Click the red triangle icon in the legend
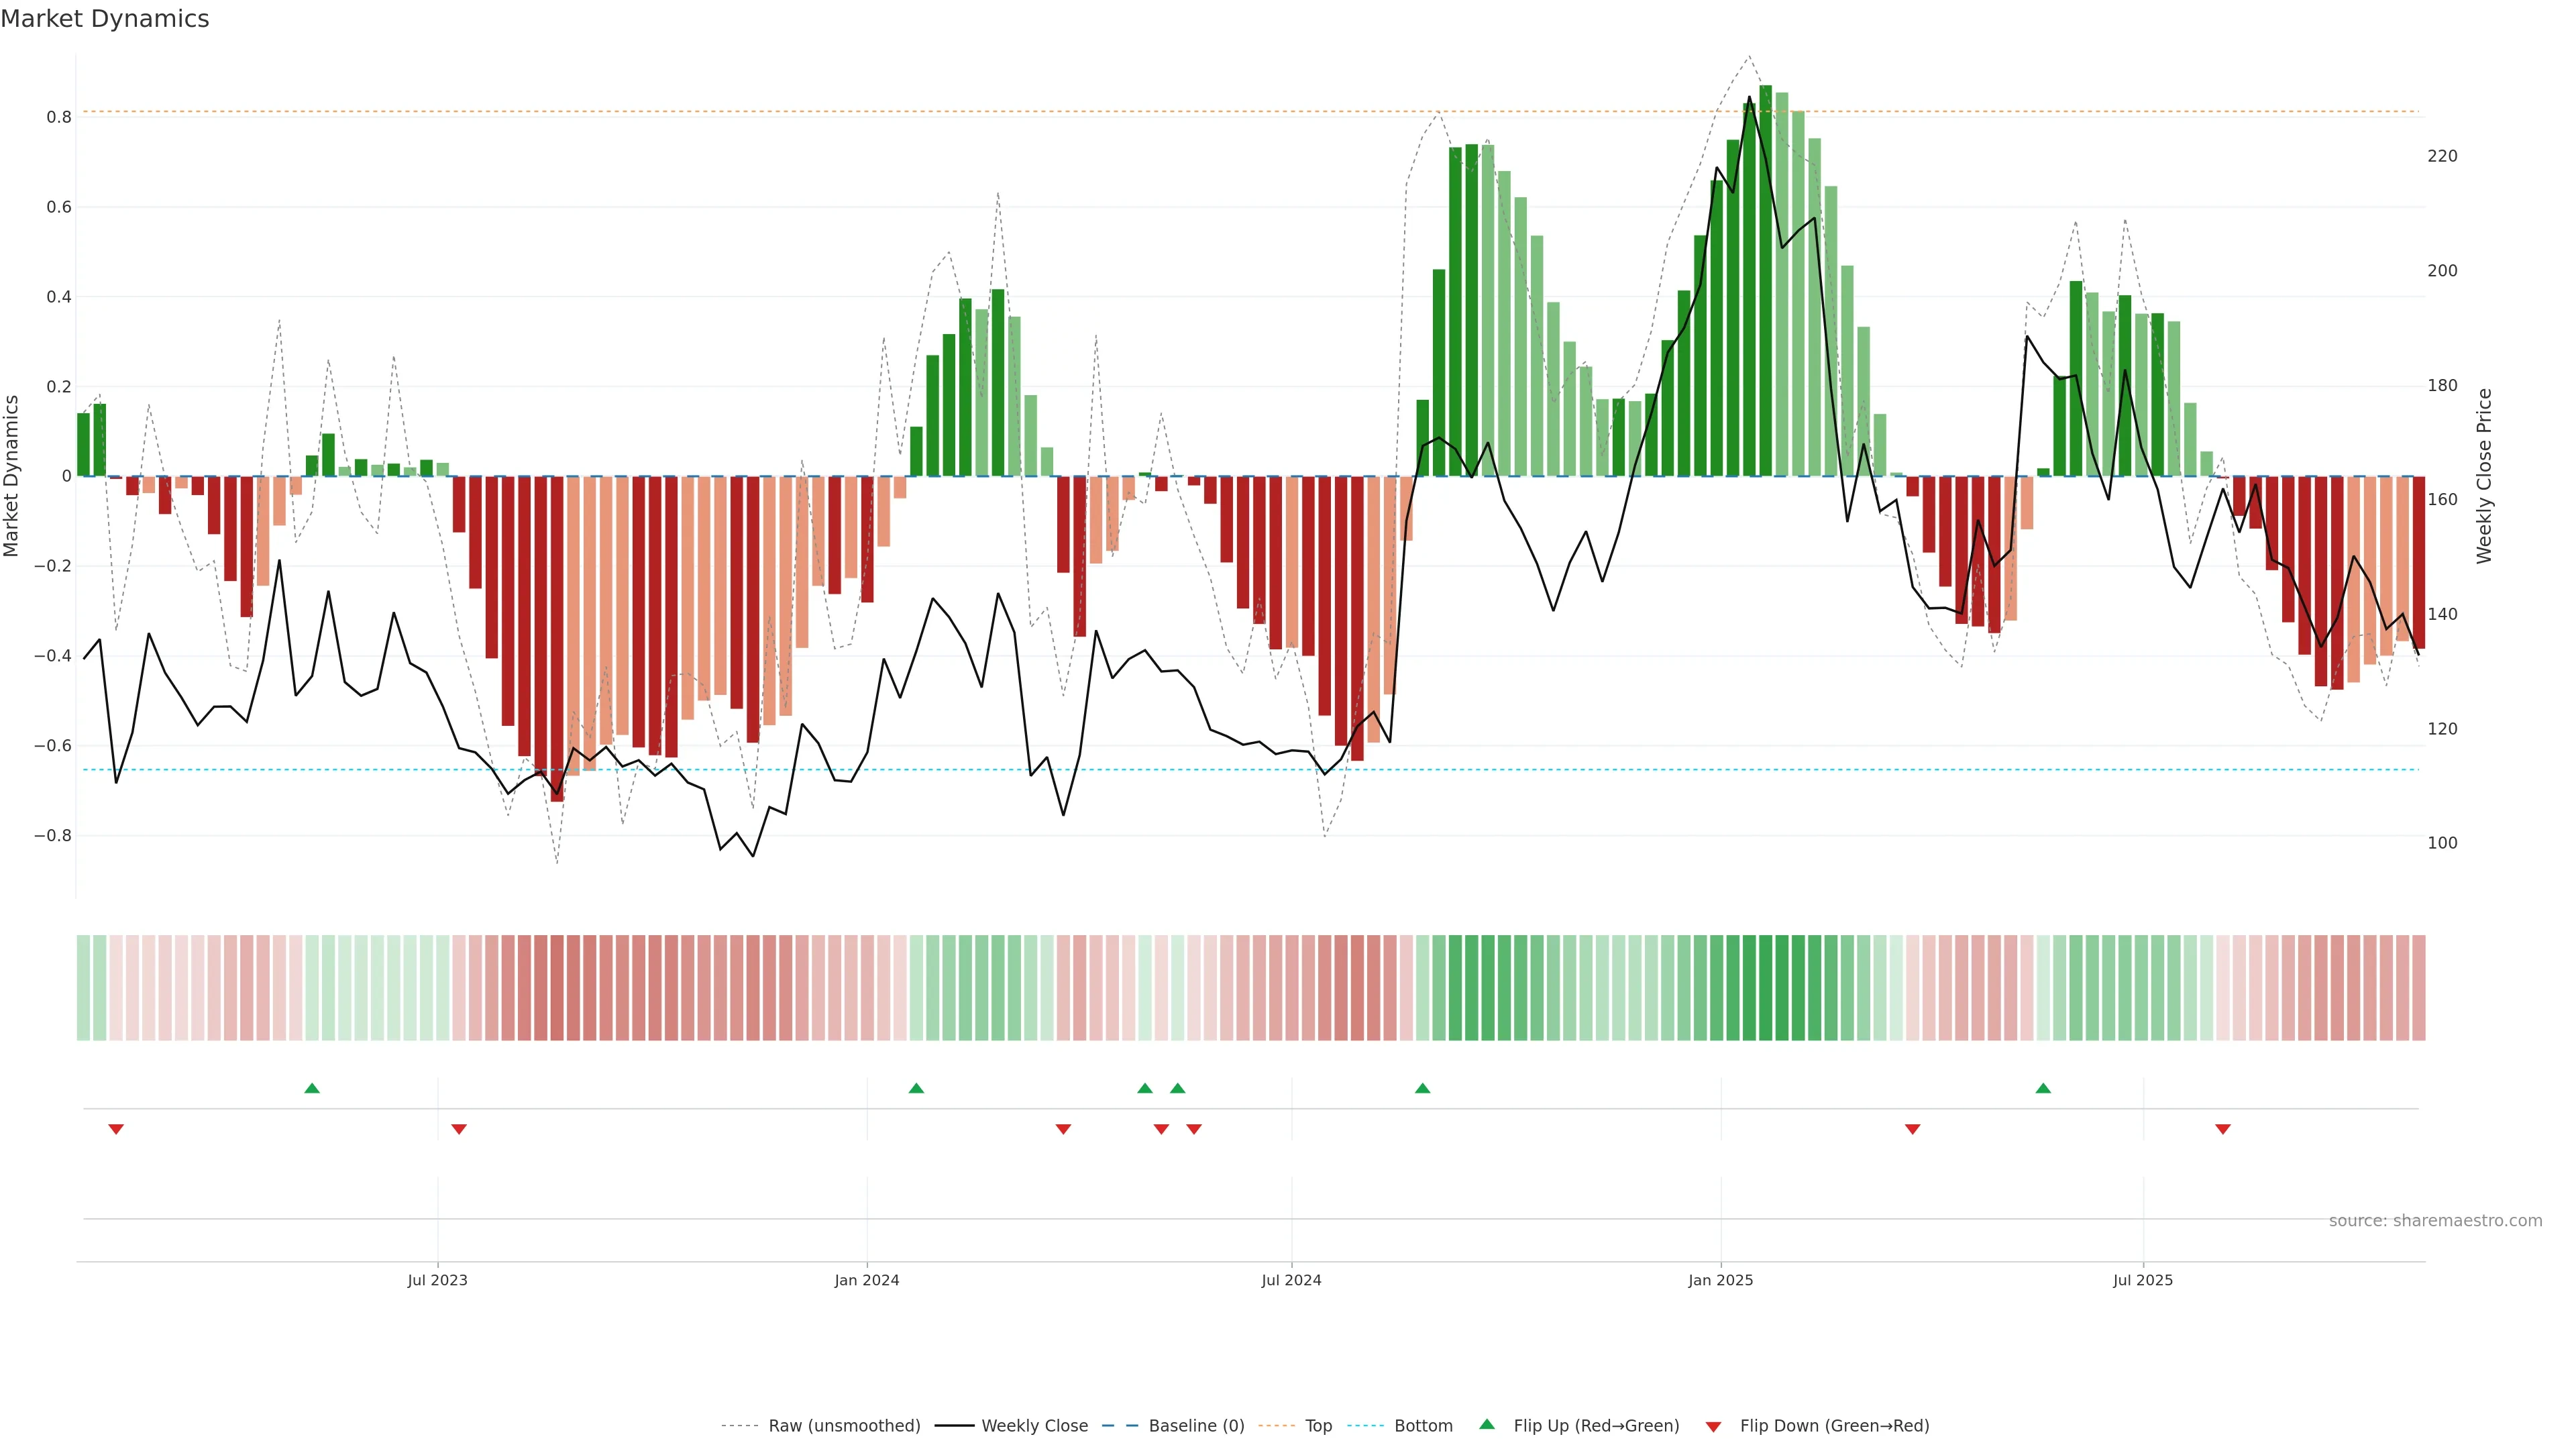Image resolution: width=2576 pixels, height=1449 pixels. click(x=1713, y=1426)
